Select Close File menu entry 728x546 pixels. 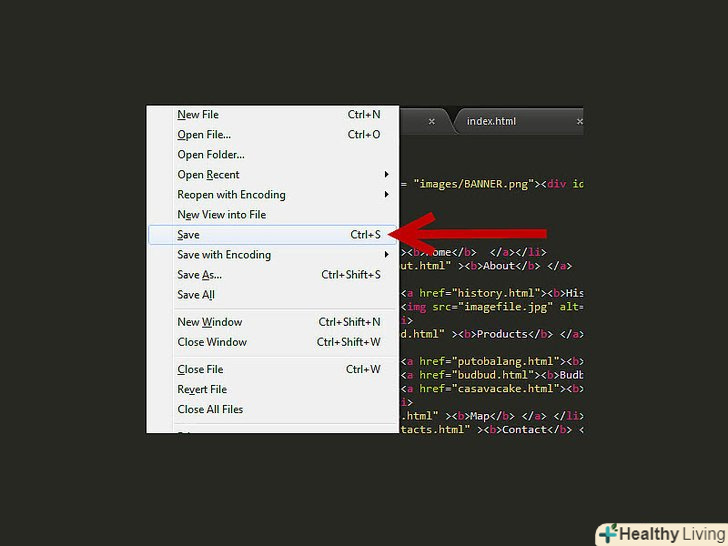(273, 370)
